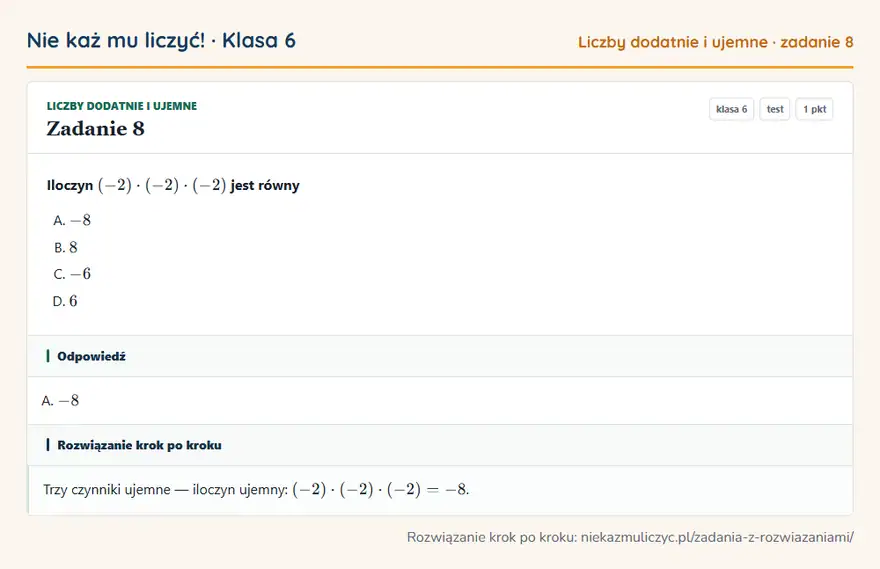Click the 'Odpowiedź' section header
The image size is (880, 569).
(440, 356)
